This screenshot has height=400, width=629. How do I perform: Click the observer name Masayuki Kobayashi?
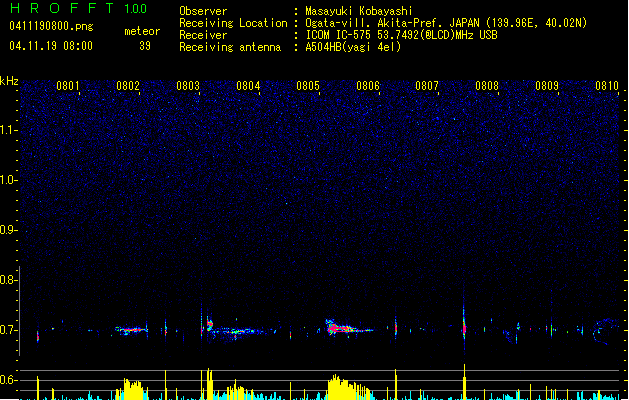coord(359,11)
